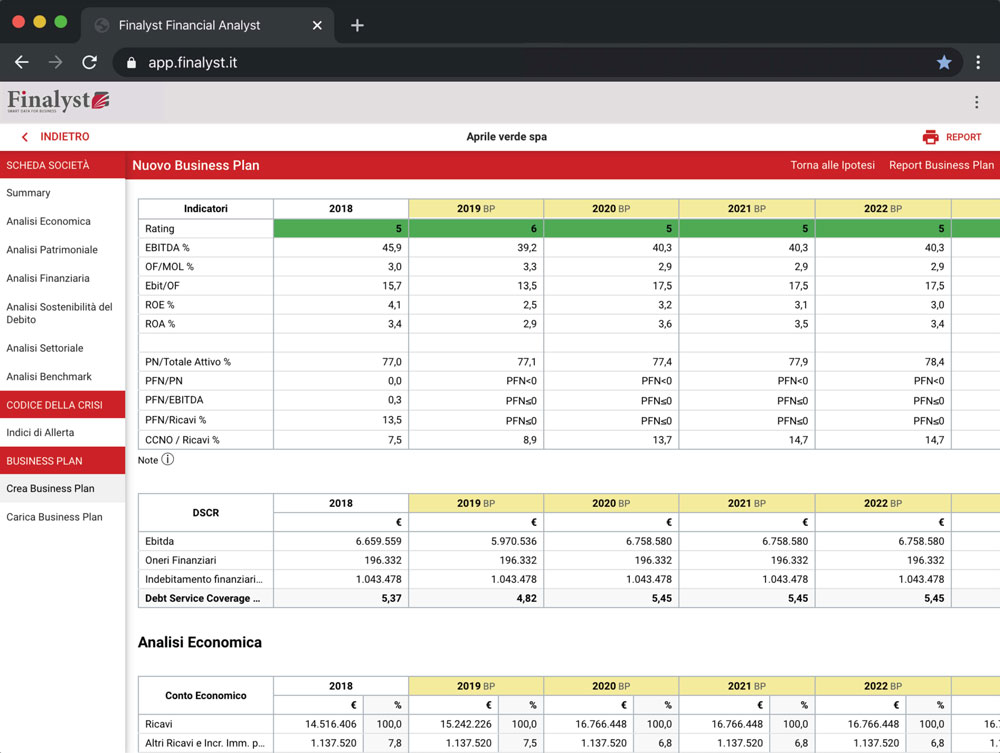Reload the page in browser

(89, 62)
